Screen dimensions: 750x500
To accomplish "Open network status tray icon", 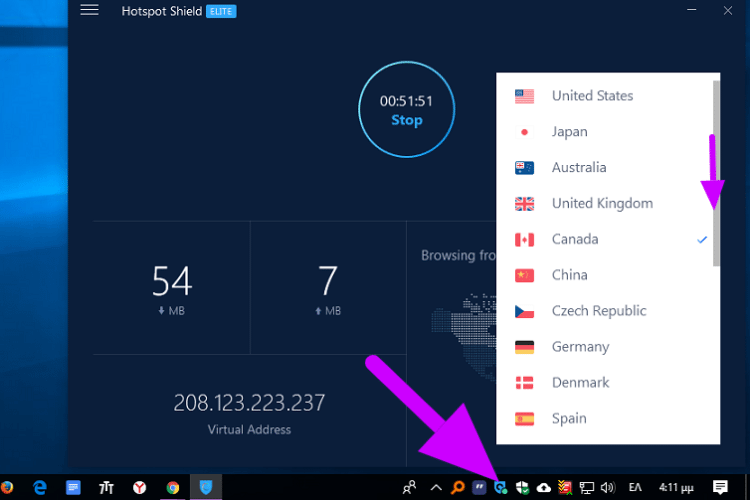I will 586,488.
